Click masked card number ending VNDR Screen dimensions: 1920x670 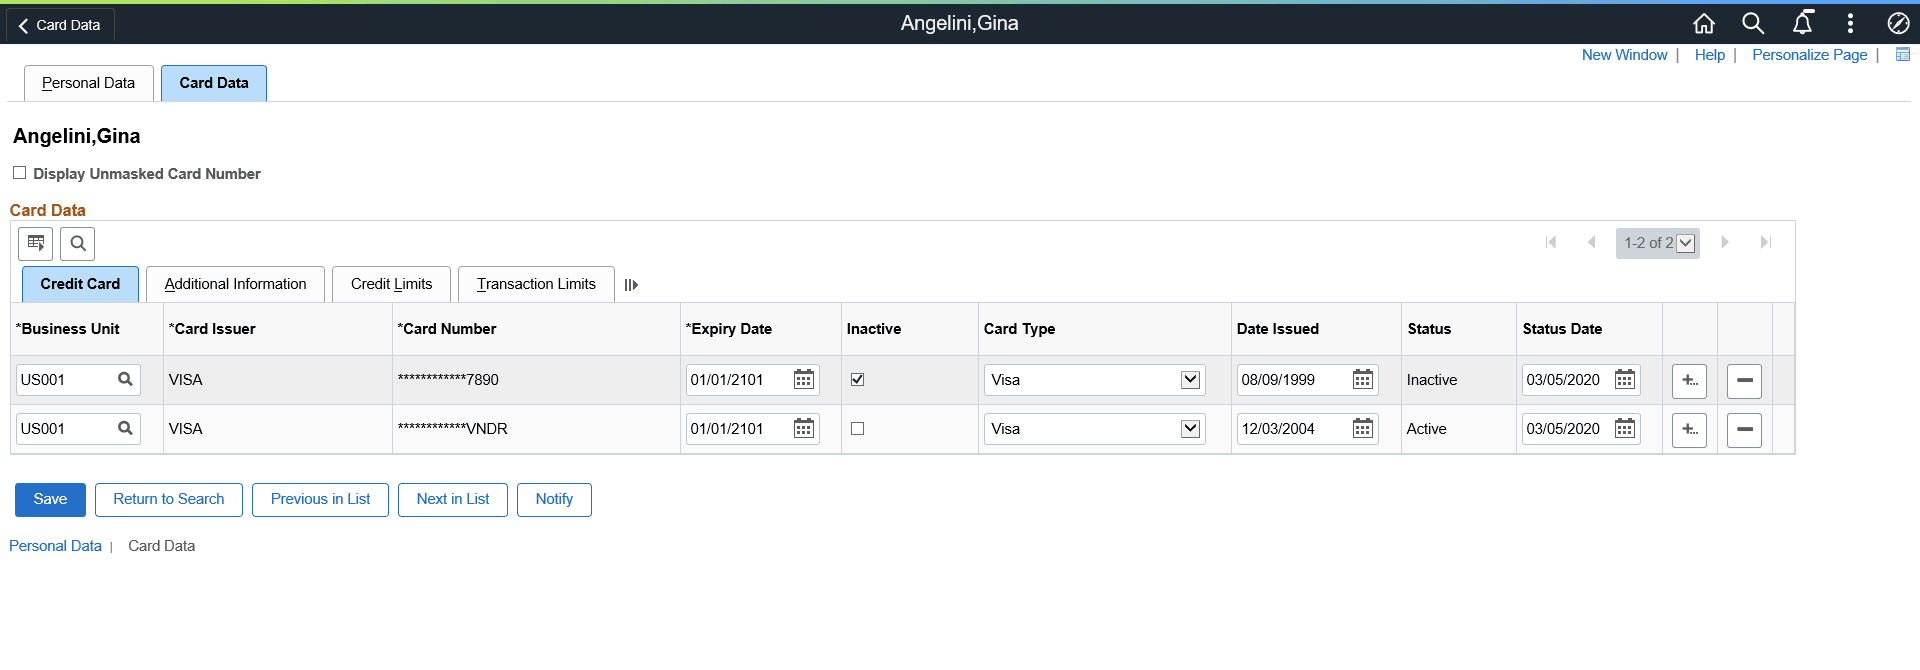(453, 429)
